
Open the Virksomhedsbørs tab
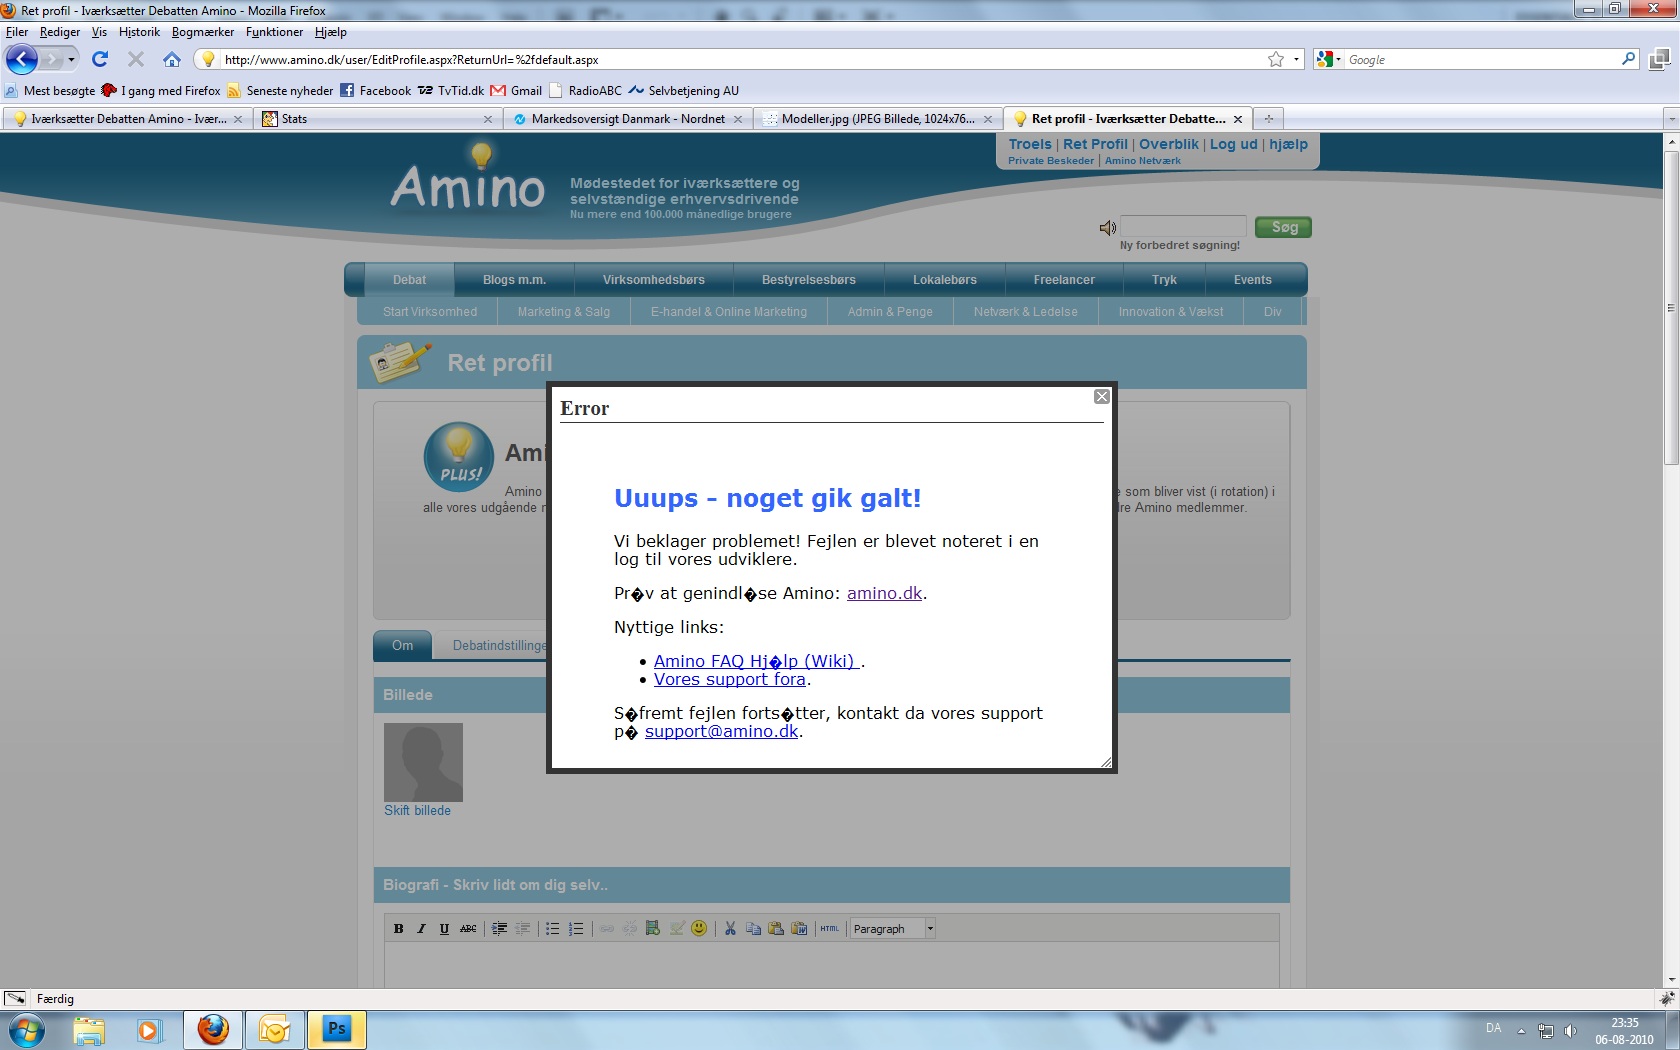tap(654, 280)
